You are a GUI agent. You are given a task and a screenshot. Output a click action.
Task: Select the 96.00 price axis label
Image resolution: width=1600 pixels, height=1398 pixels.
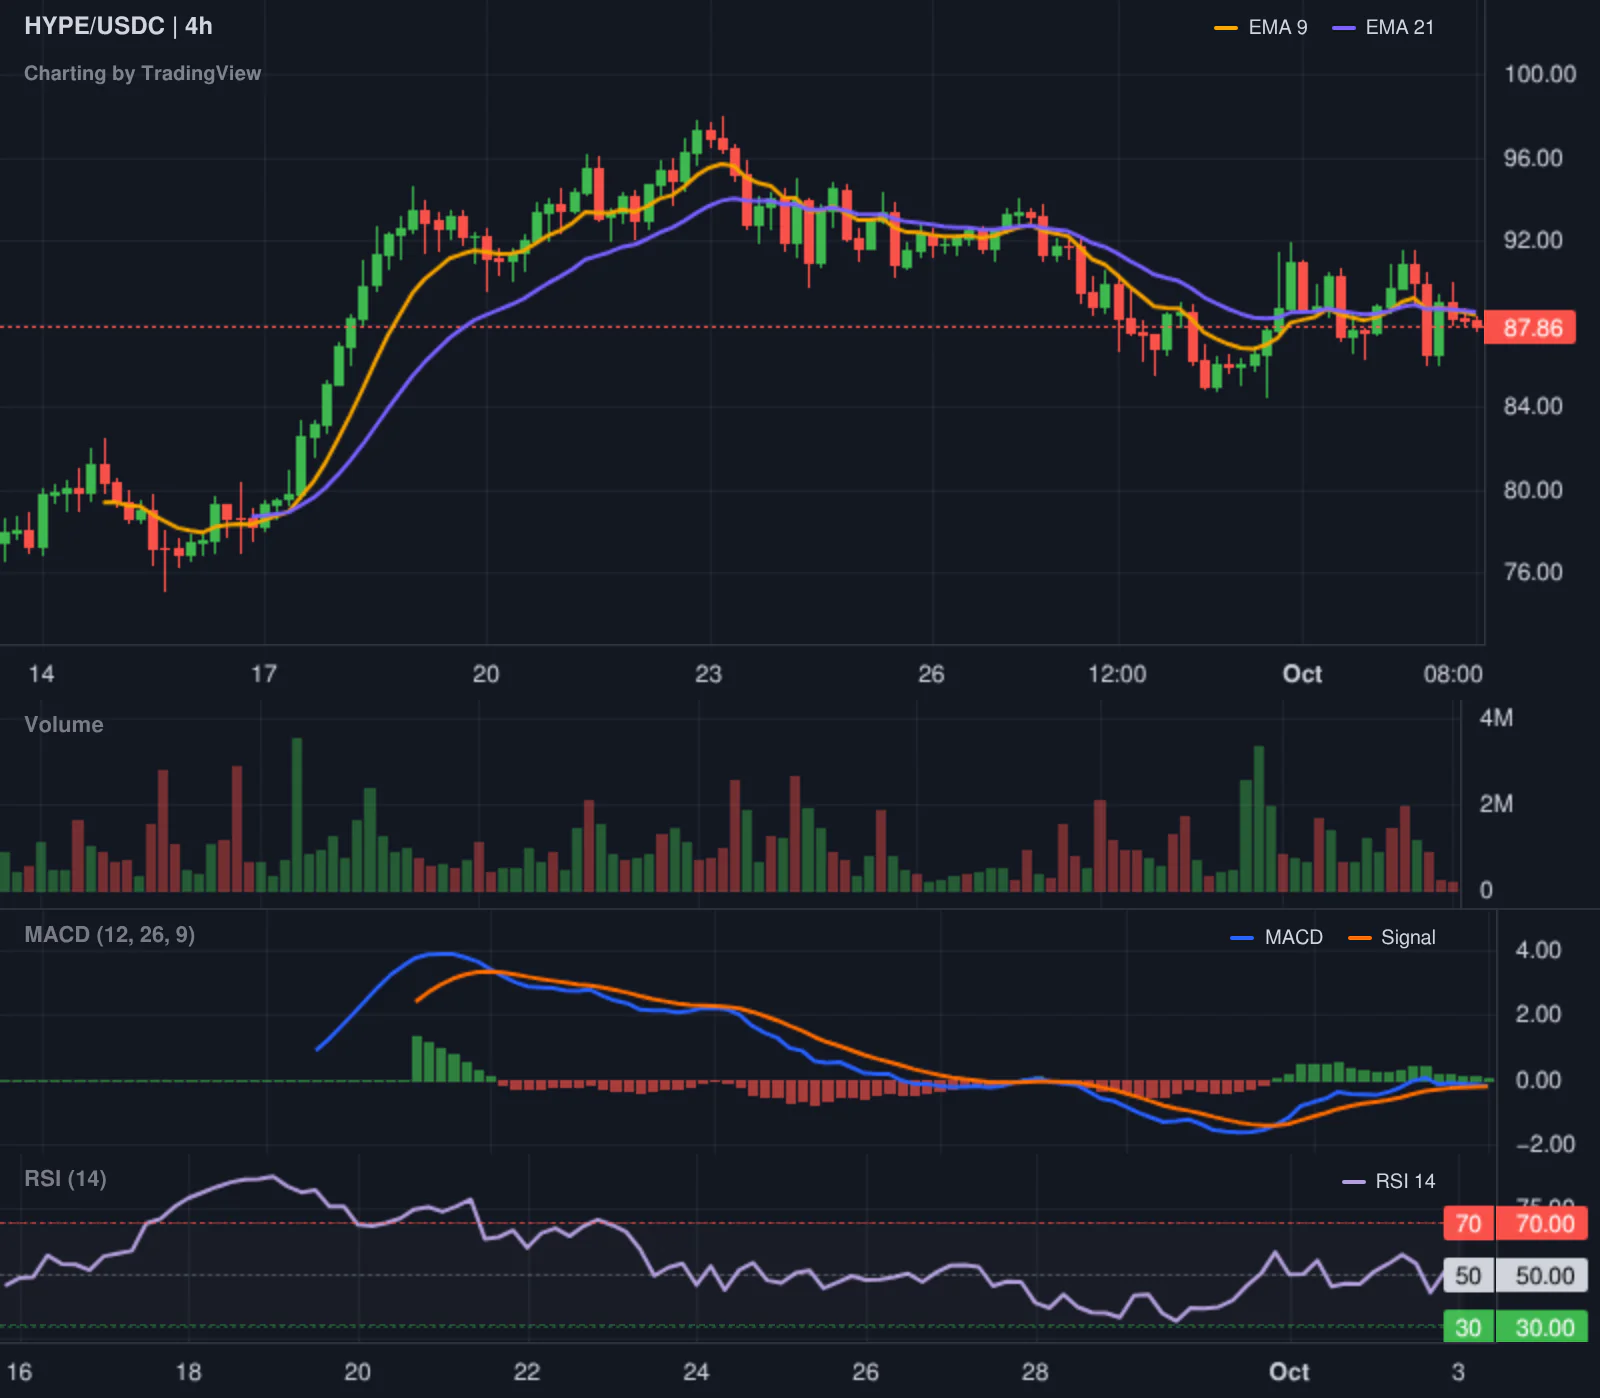click(x=1533, y=158)
